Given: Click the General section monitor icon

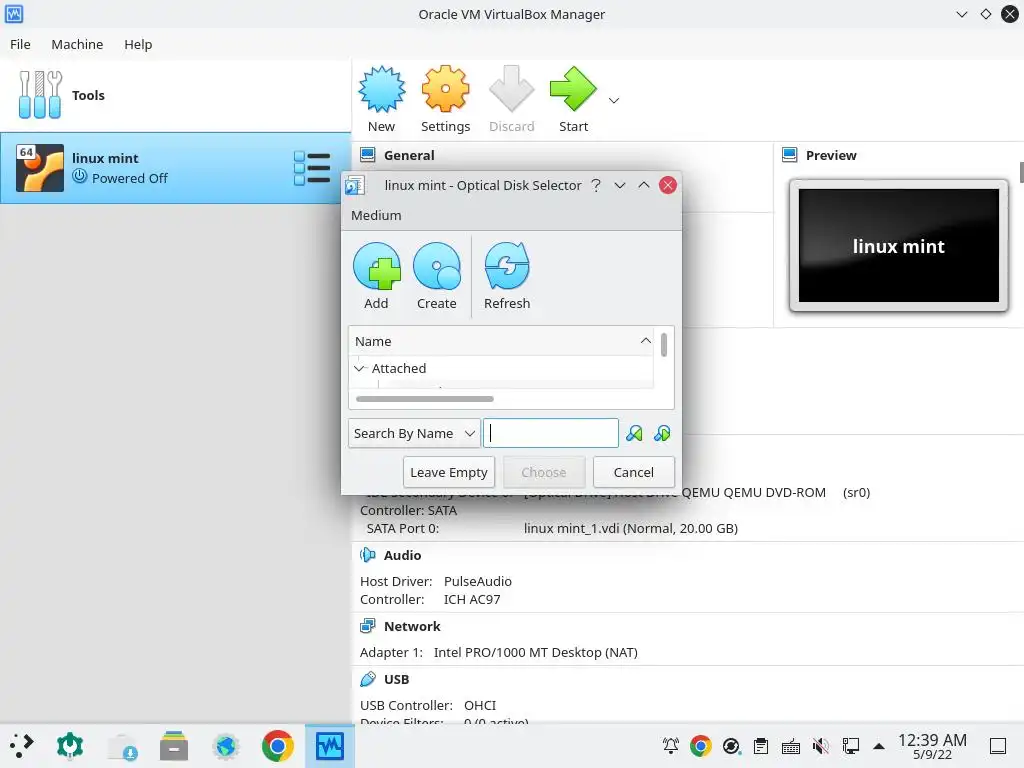Looking at the screenshot, I should point(368,155).
